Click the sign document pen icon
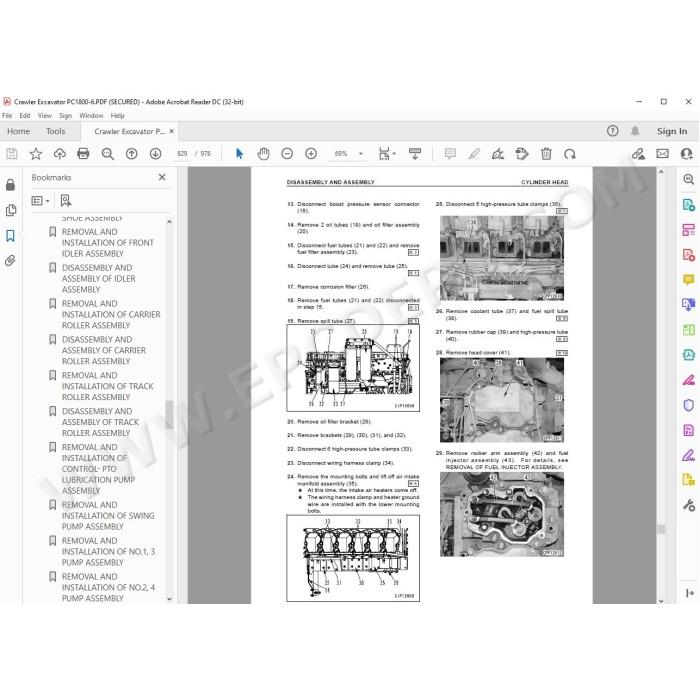This screenshot has height=700, width=700. tap(498, 154)
